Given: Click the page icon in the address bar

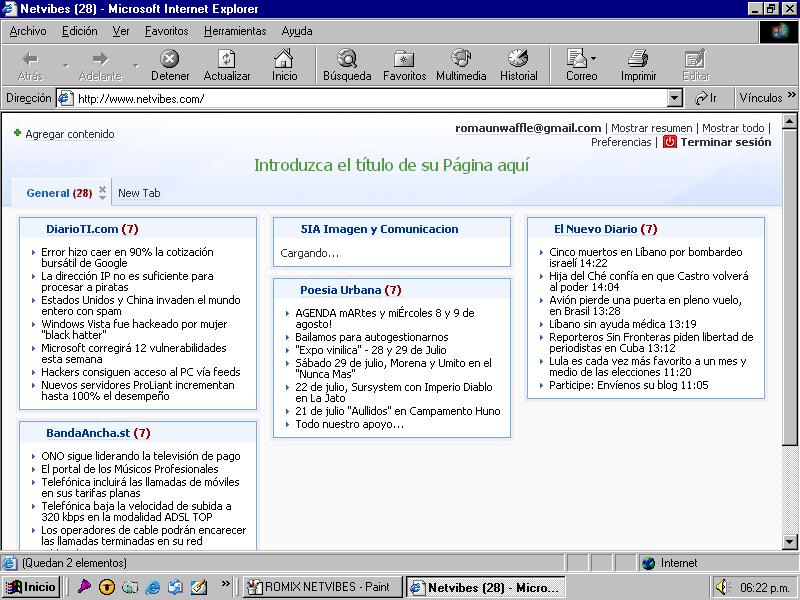Looking at the screenshot, I should pos(65,98).
